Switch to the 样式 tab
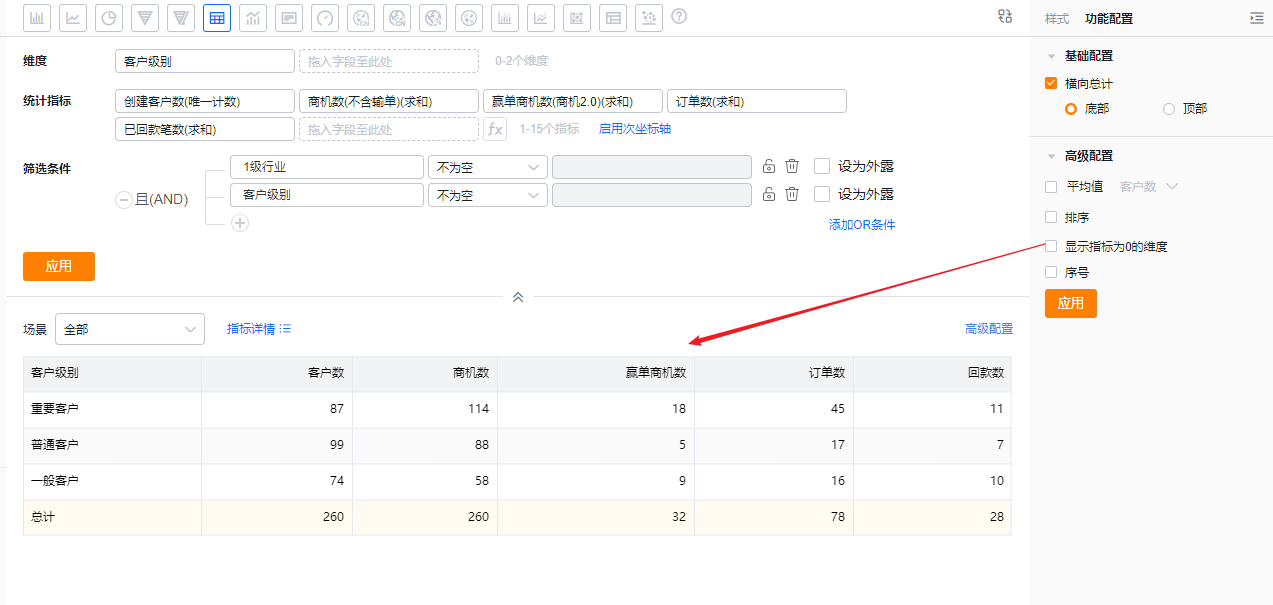Screen dimensions: 1273x605 coord(1056,19)
